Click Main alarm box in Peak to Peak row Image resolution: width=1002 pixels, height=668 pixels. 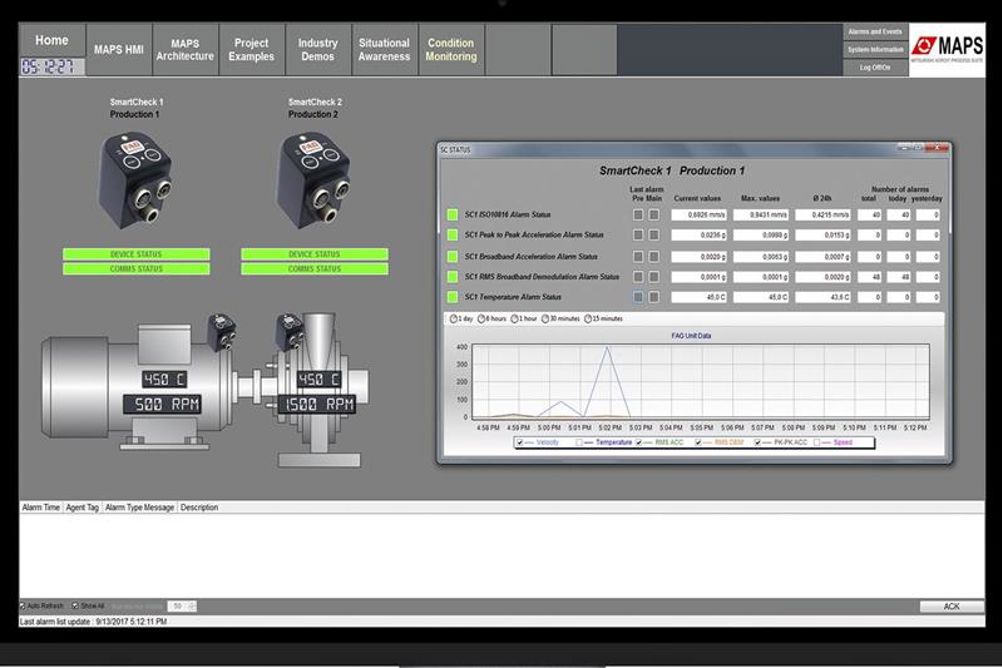[x=654, y=235]
